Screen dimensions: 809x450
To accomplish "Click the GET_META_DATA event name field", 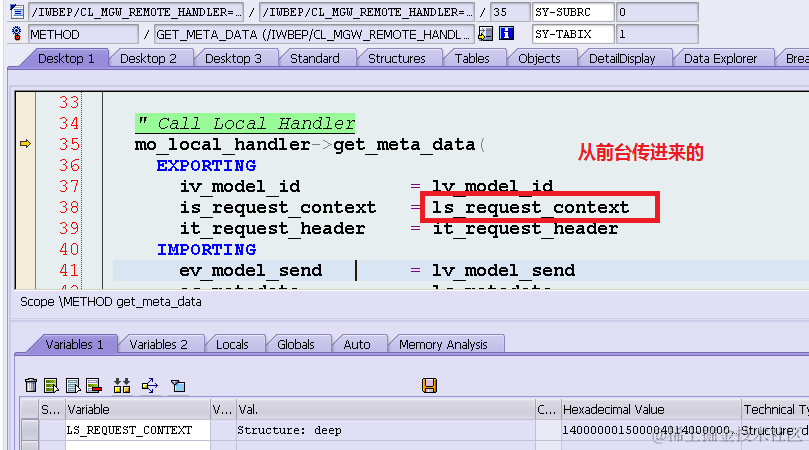I will [x=314, y=35].
